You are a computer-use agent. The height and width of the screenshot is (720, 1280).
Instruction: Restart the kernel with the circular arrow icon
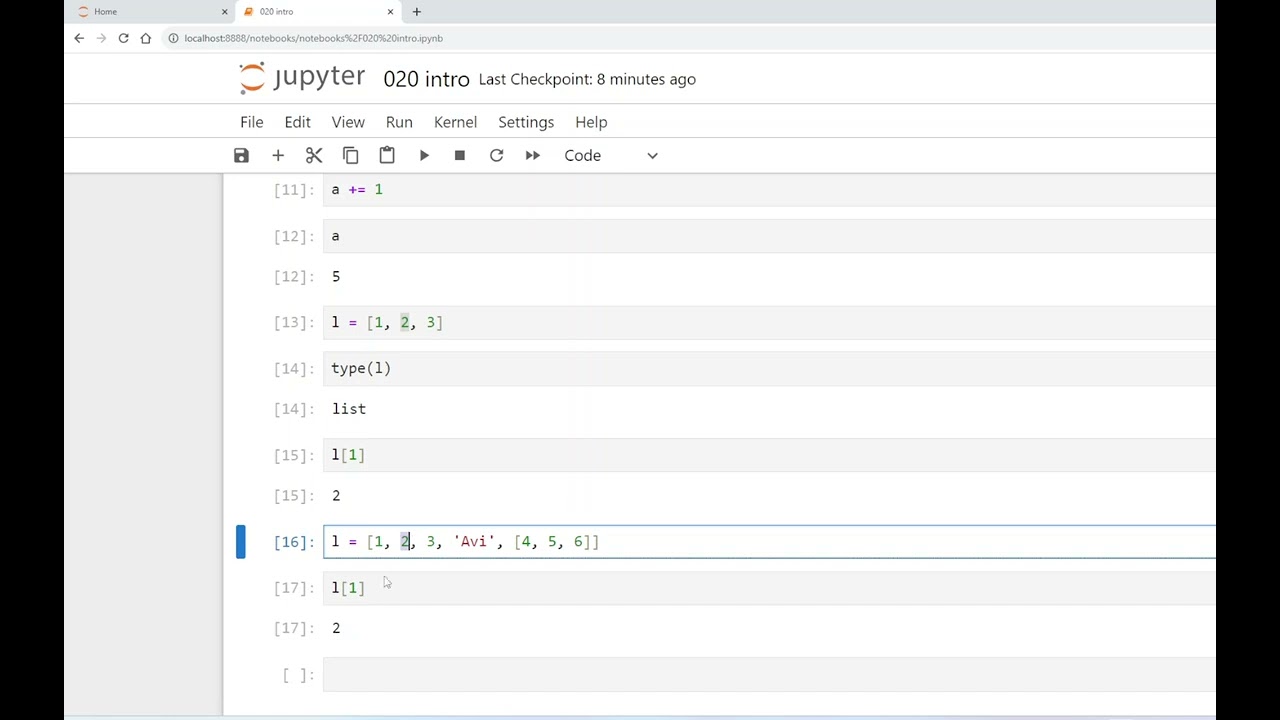496,155
